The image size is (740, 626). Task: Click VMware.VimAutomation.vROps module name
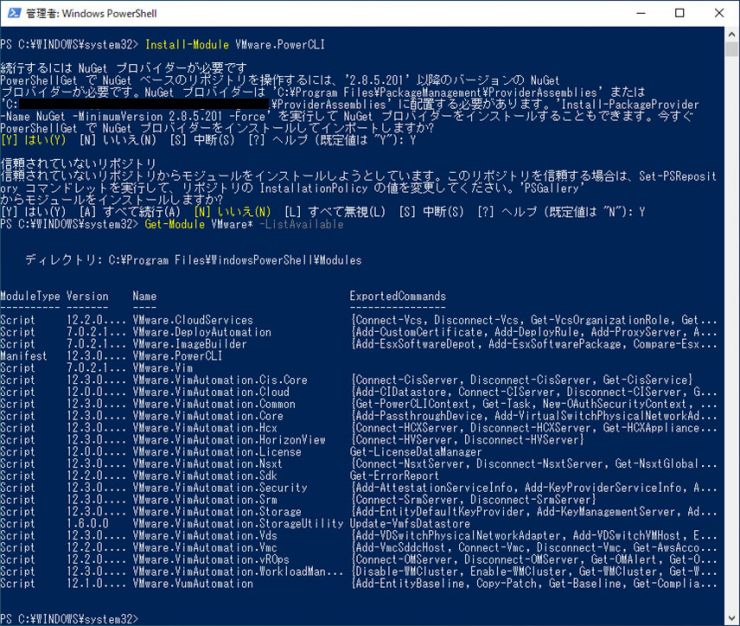coord(211,560)
